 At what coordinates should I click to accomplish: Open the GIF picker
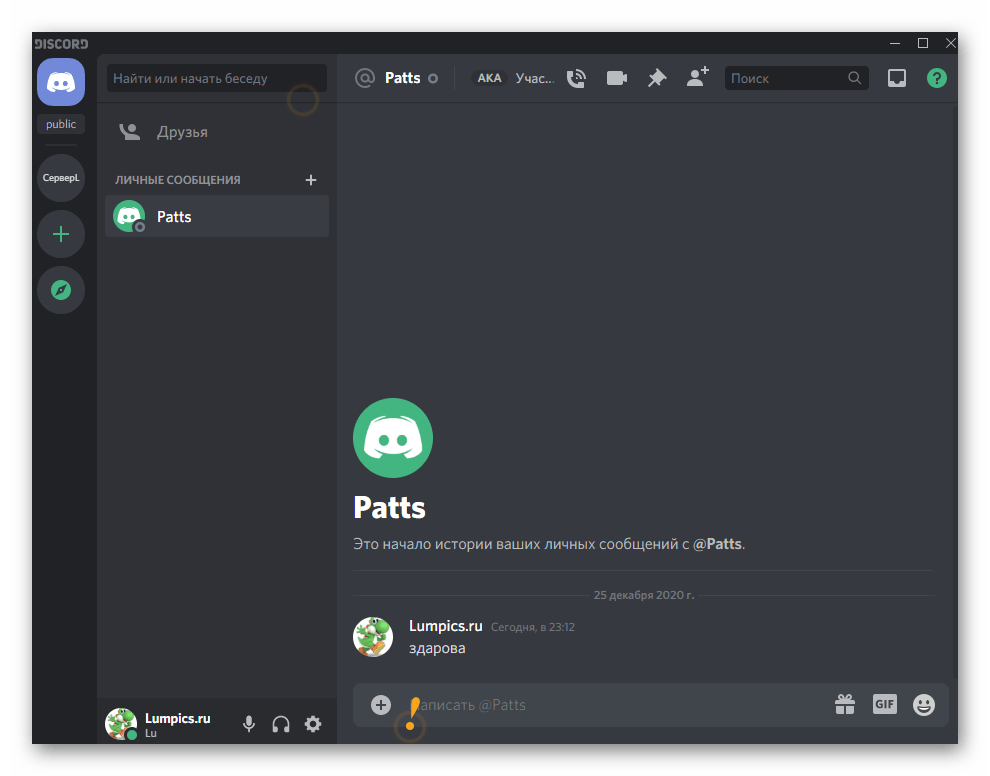pyautogui.click(x=884, y=705)
